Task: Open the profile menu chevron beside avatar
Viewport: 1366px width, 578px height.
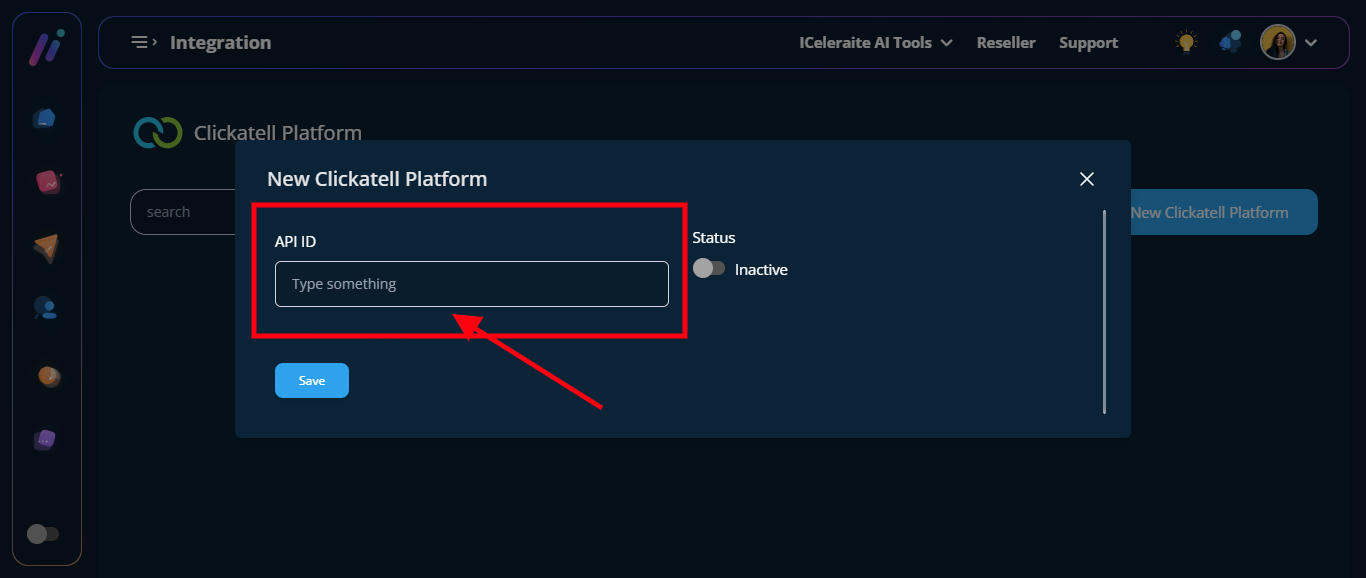Action: [1311, 43]
